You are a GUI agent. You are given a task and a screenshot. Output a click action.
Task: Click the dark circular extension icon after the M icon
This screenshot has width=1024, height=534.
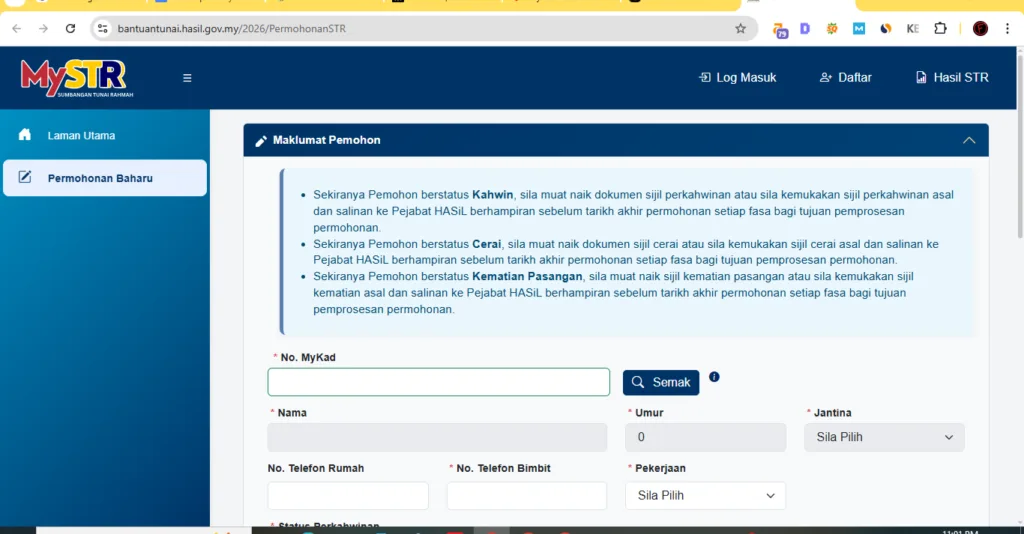(x=886, y=28)
